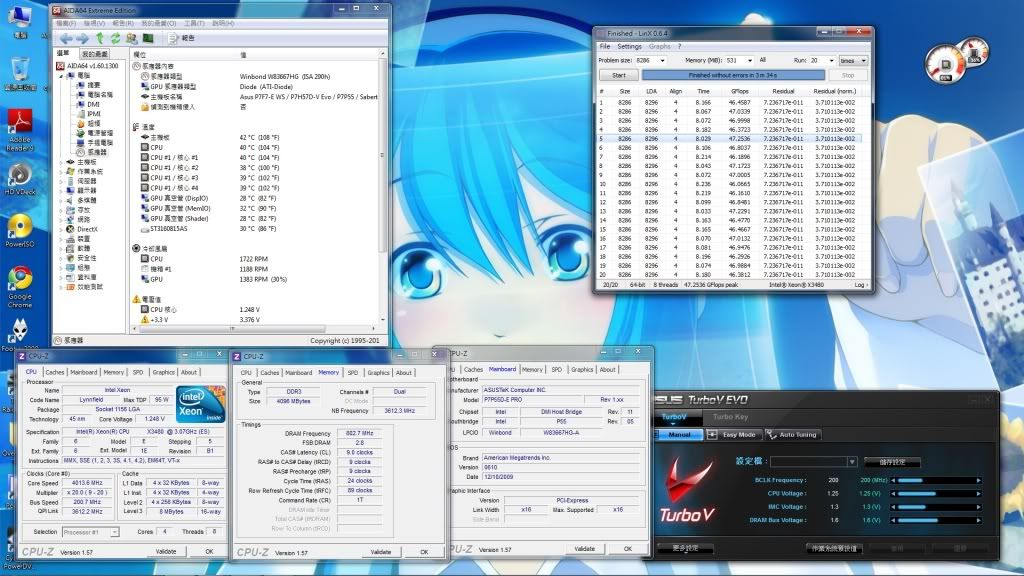The height and width of the screenshot is (576, 1024).
Task: Refresh AIDA64 with green circular arrows icon
Action: [x=116, y=39]
